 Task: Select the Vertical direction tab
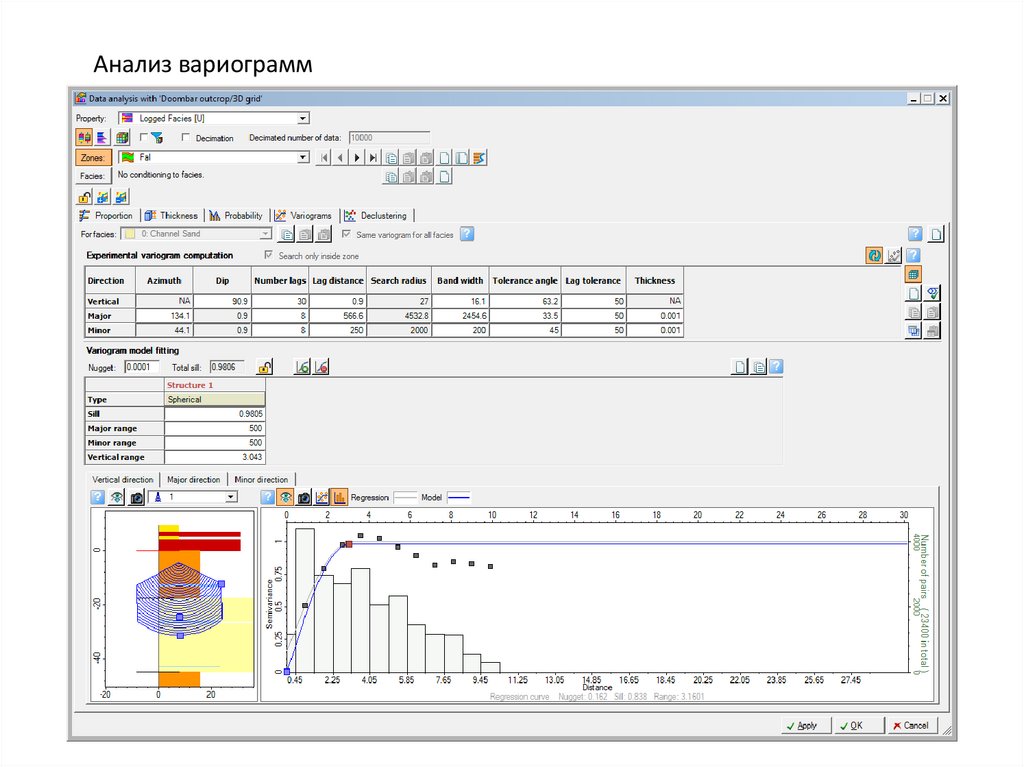123,480
